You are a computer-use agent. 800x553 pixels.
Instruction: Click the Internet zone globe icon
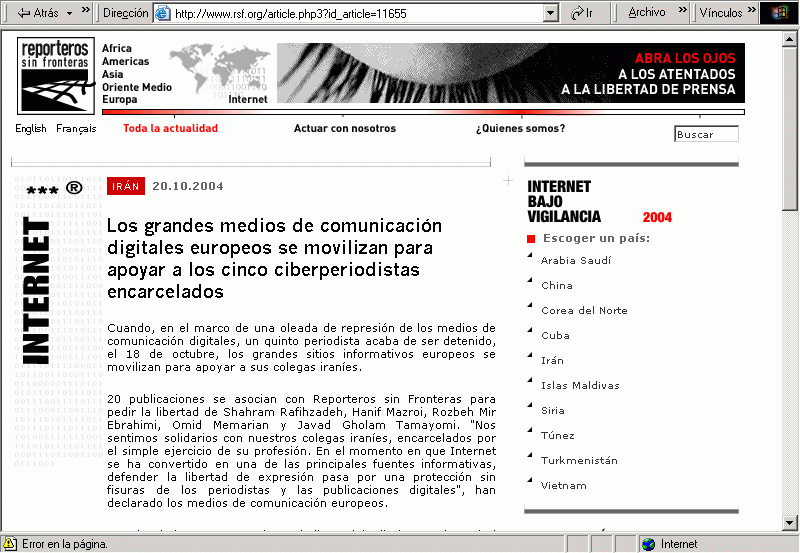[x=648, y=544]
